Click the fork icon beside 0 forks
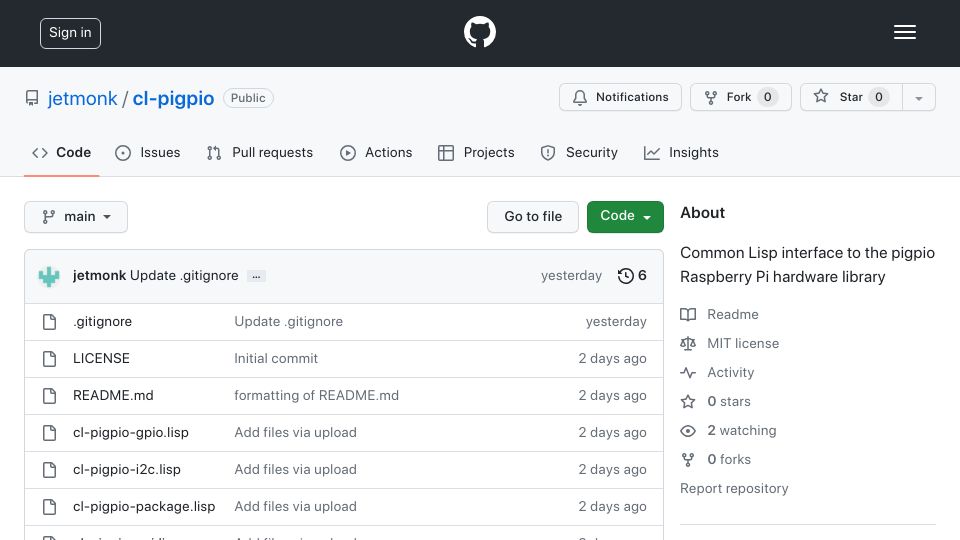The image size is (960, 540). pos(688,460)
